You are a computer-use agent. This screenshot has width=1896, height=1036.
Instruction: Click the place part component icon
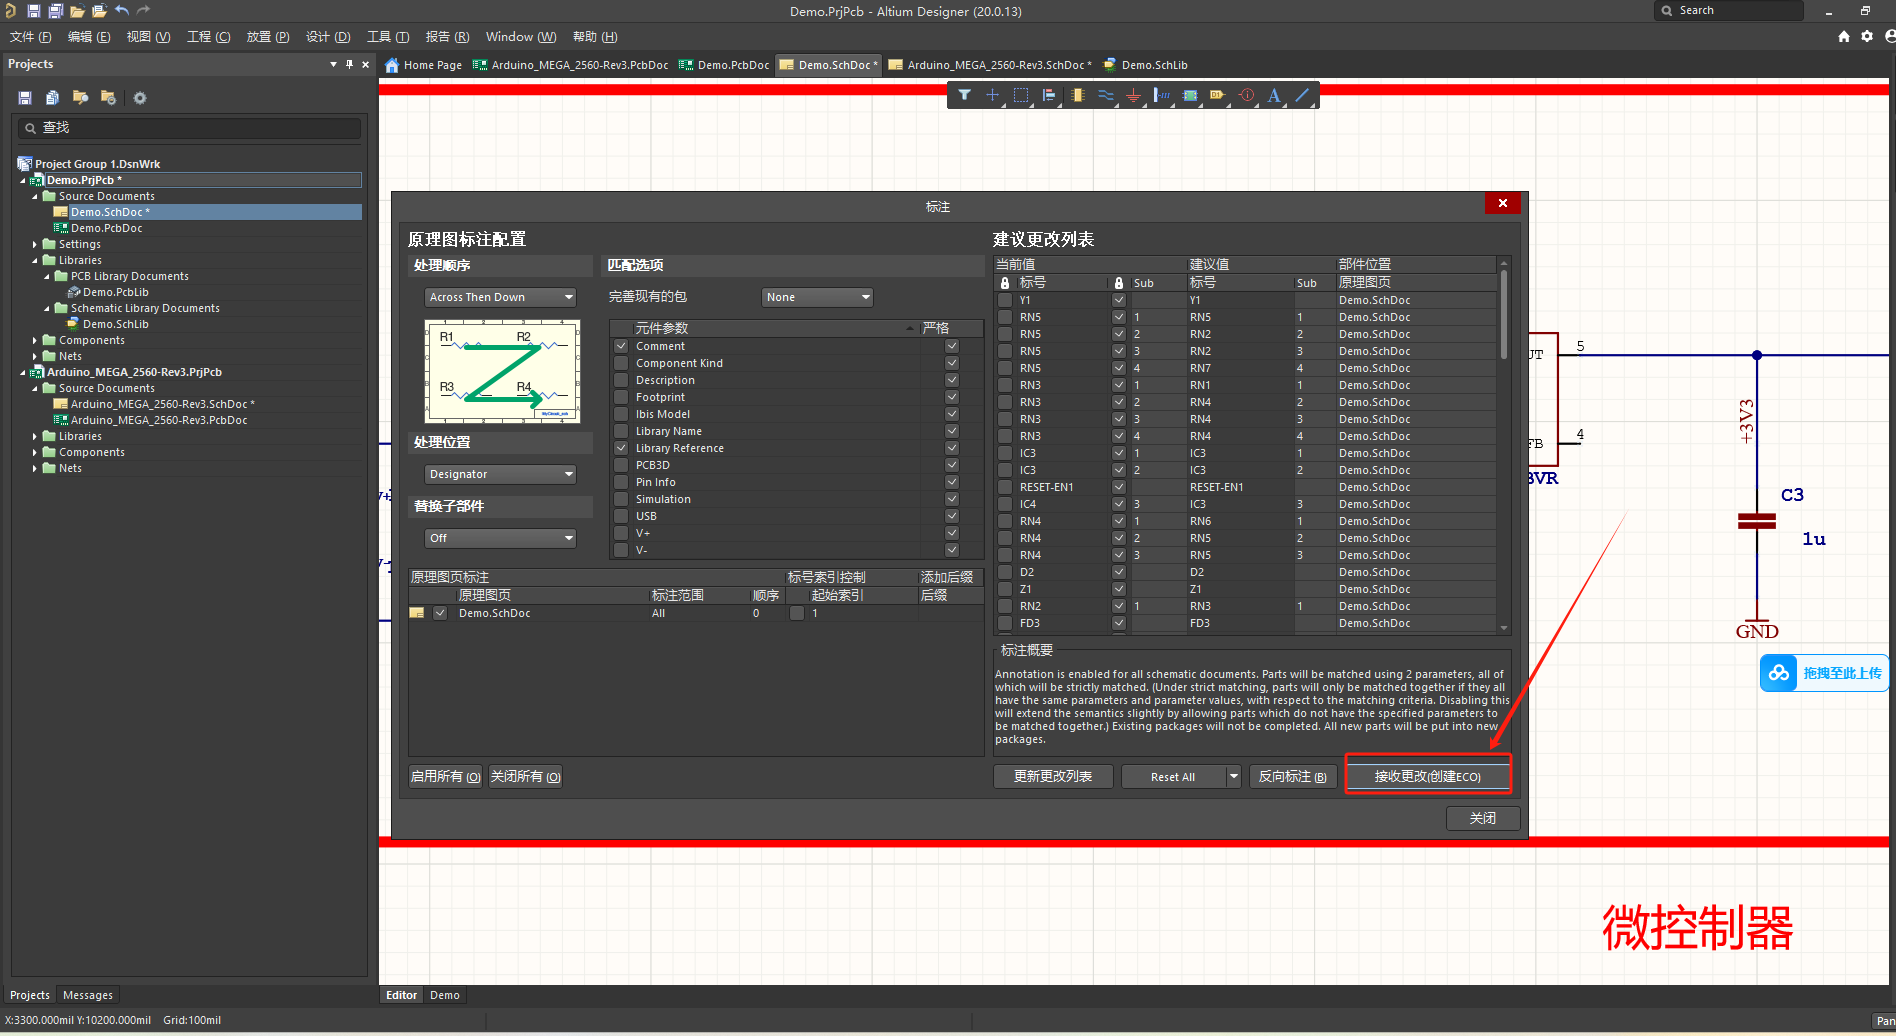1077,96
